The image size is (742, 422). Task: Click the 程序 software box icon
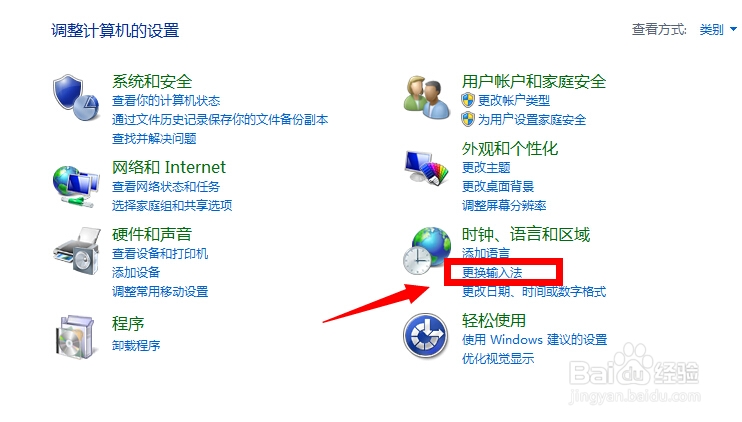pyautogui.click(x=75, y=337)
